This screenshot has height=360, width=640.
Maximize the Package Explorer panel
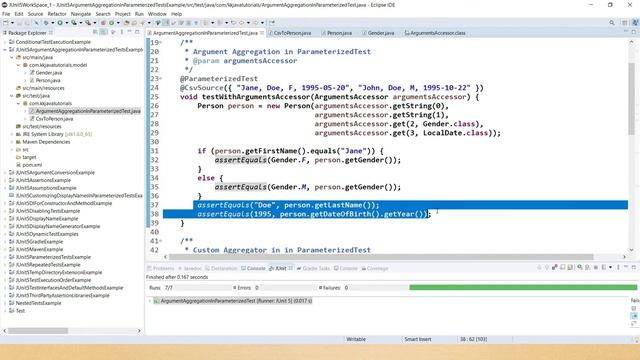tap(138, 32)
